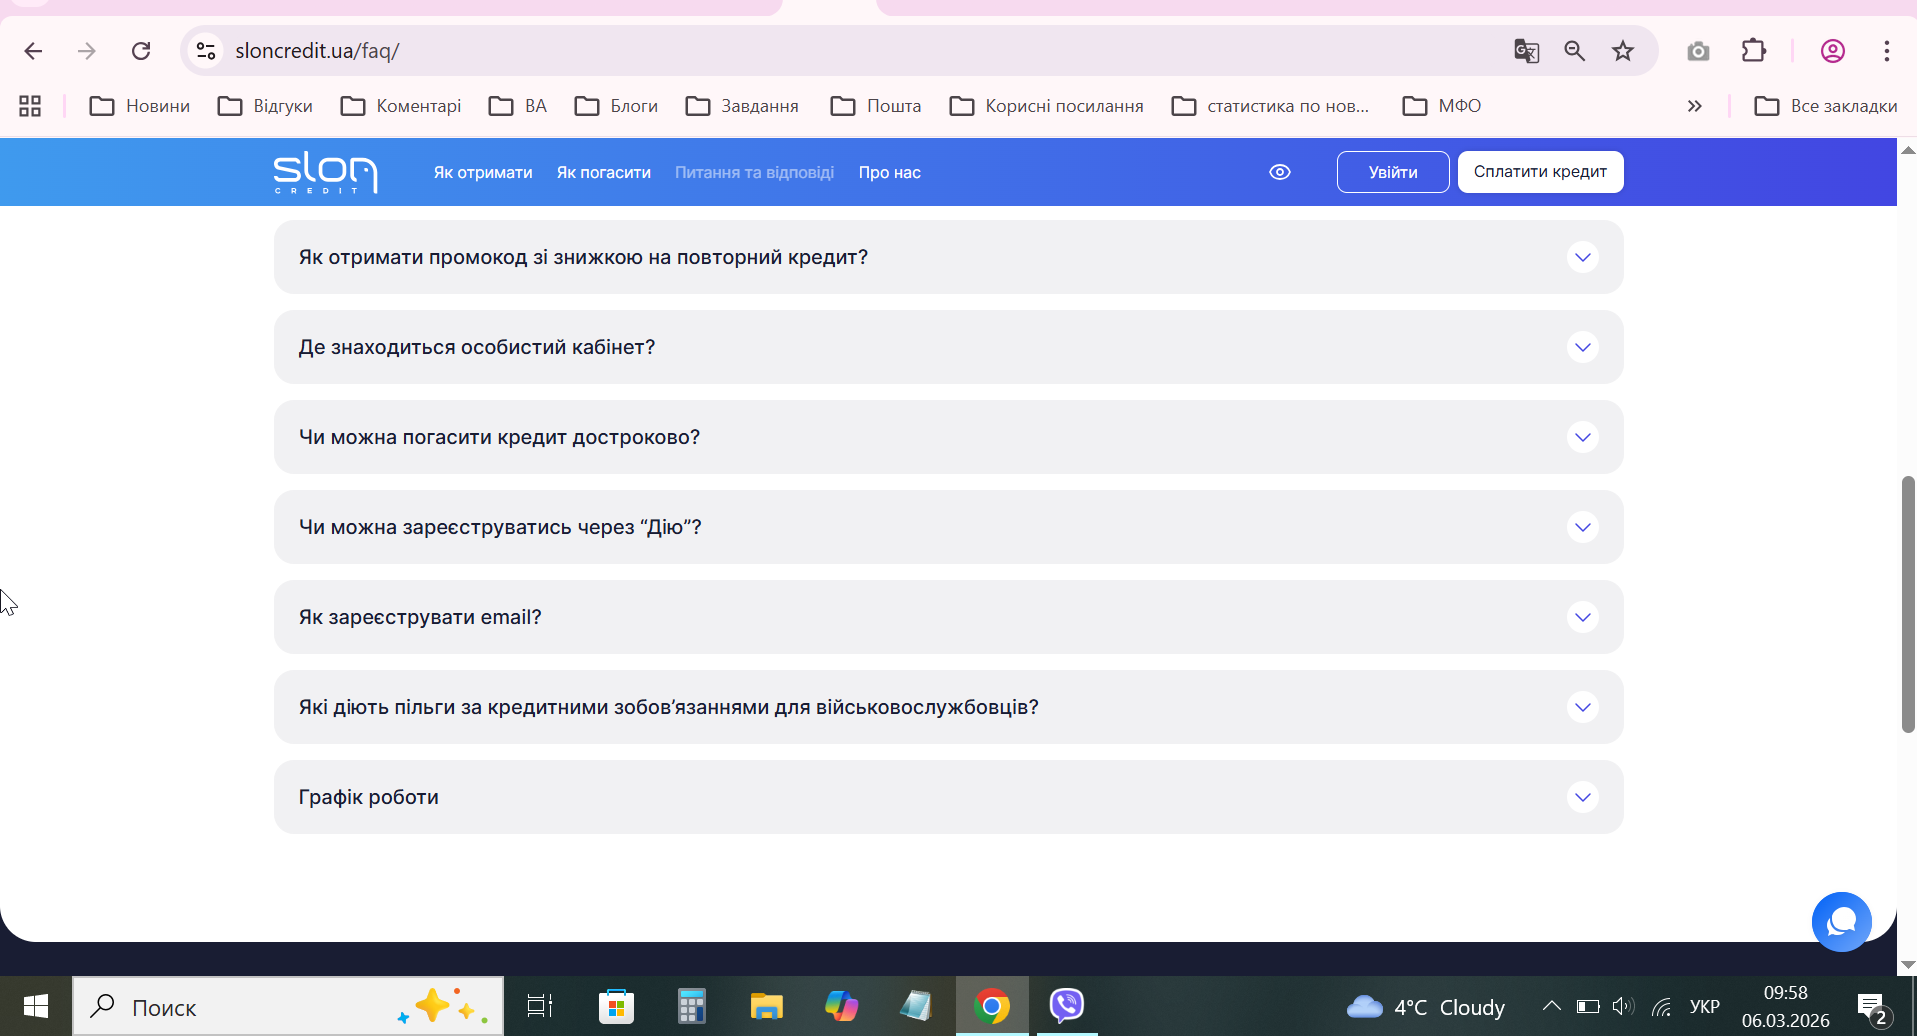Open the Chrome three-dot menu
The height and width of the screenshot is (1036, 1917).
(x=1887, y=51)
